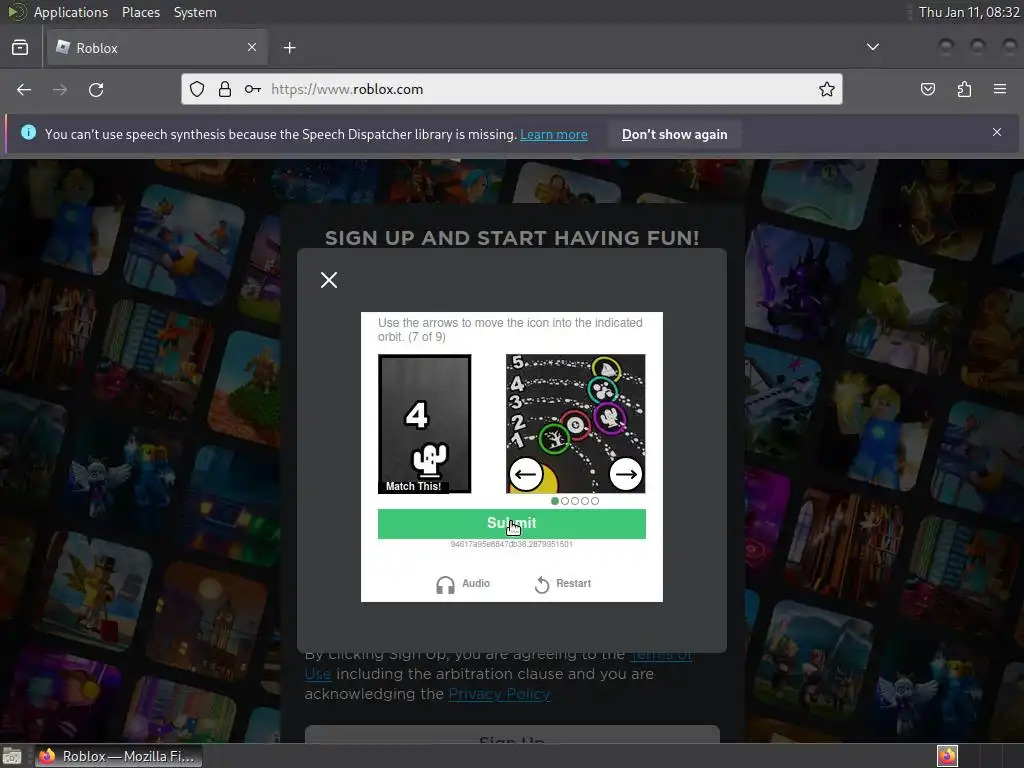
Task: Click the Roblox tab favicon
Action: pyautogui.click(x=63, y=48)
